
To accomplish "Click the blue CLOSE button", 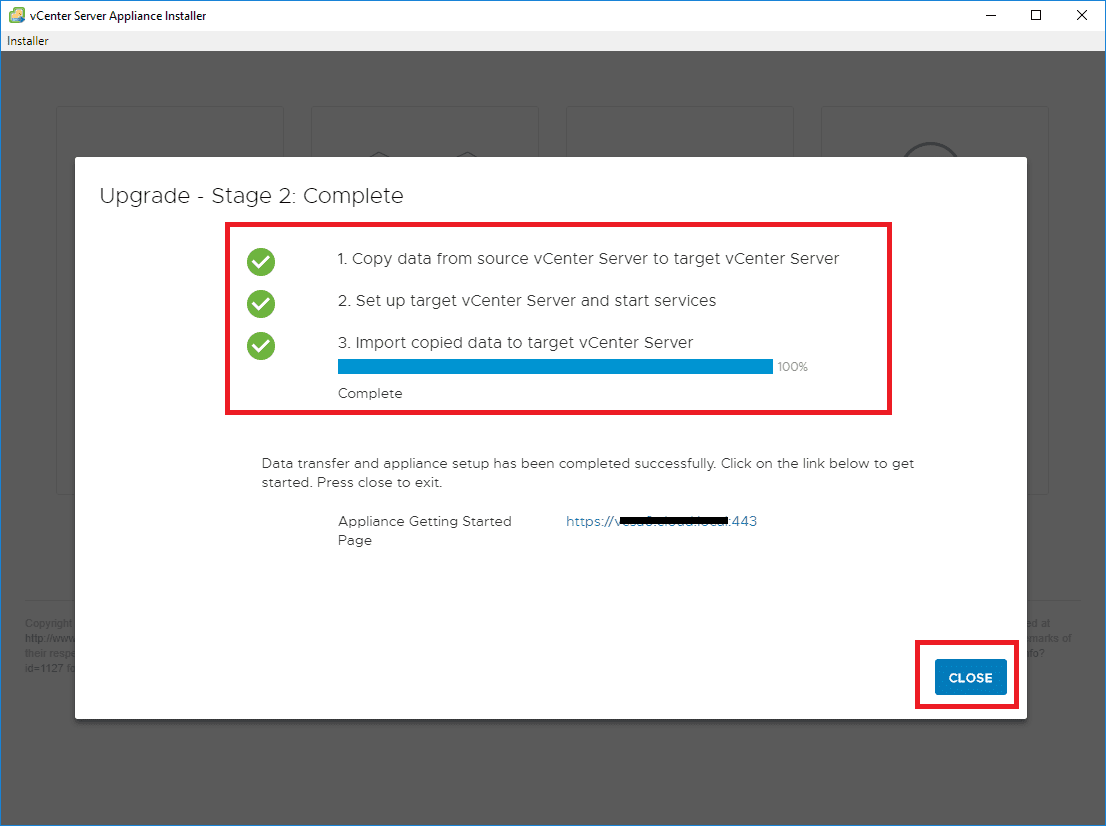I will click(970, 677).
